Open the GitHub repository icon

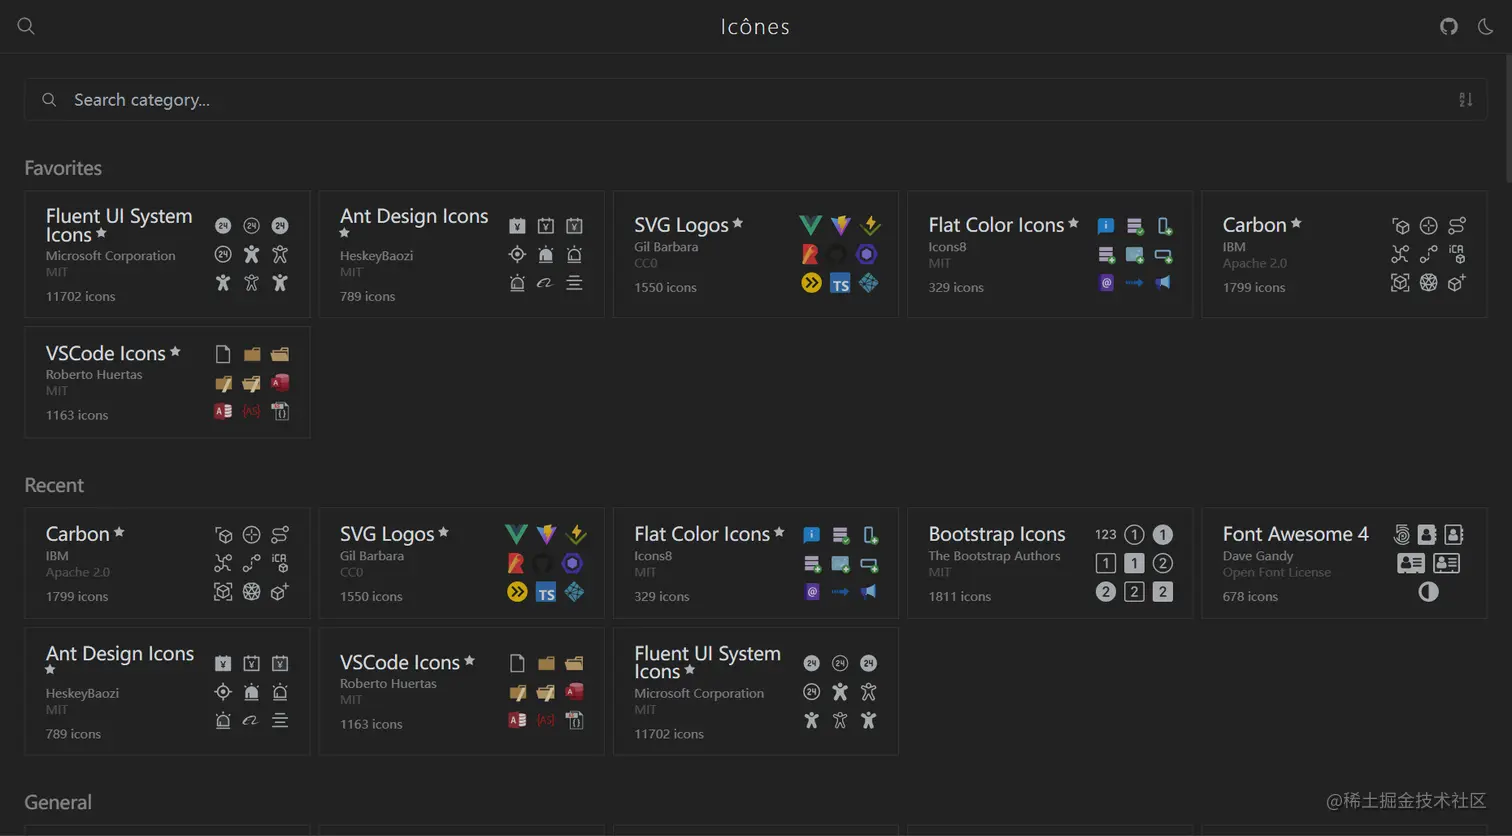(1448, 26)
